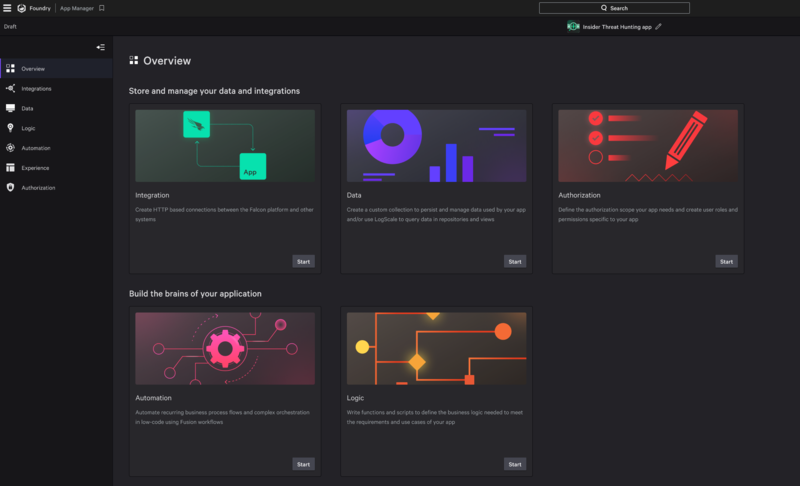The image size is (800, 486).
Task: Go to Automation in the sidebar
Action: (x=35, y=148)
